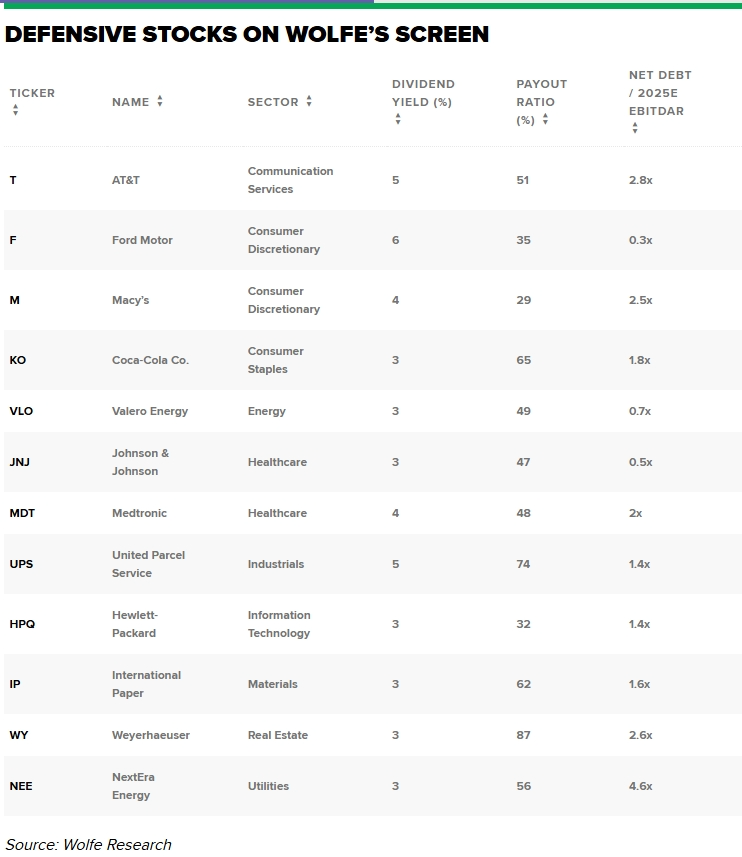Image resolution: width=742 pixels, height=857 pixels.
Task: Click the sort arrows beside Sector
Action: pos(309,101)
